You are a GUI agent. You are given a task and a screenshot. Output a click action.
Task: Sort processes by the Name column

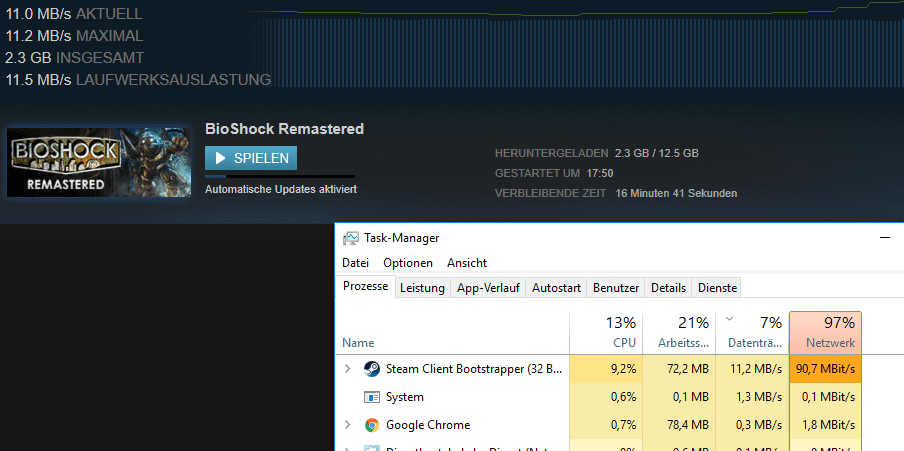tap(453, 333)
